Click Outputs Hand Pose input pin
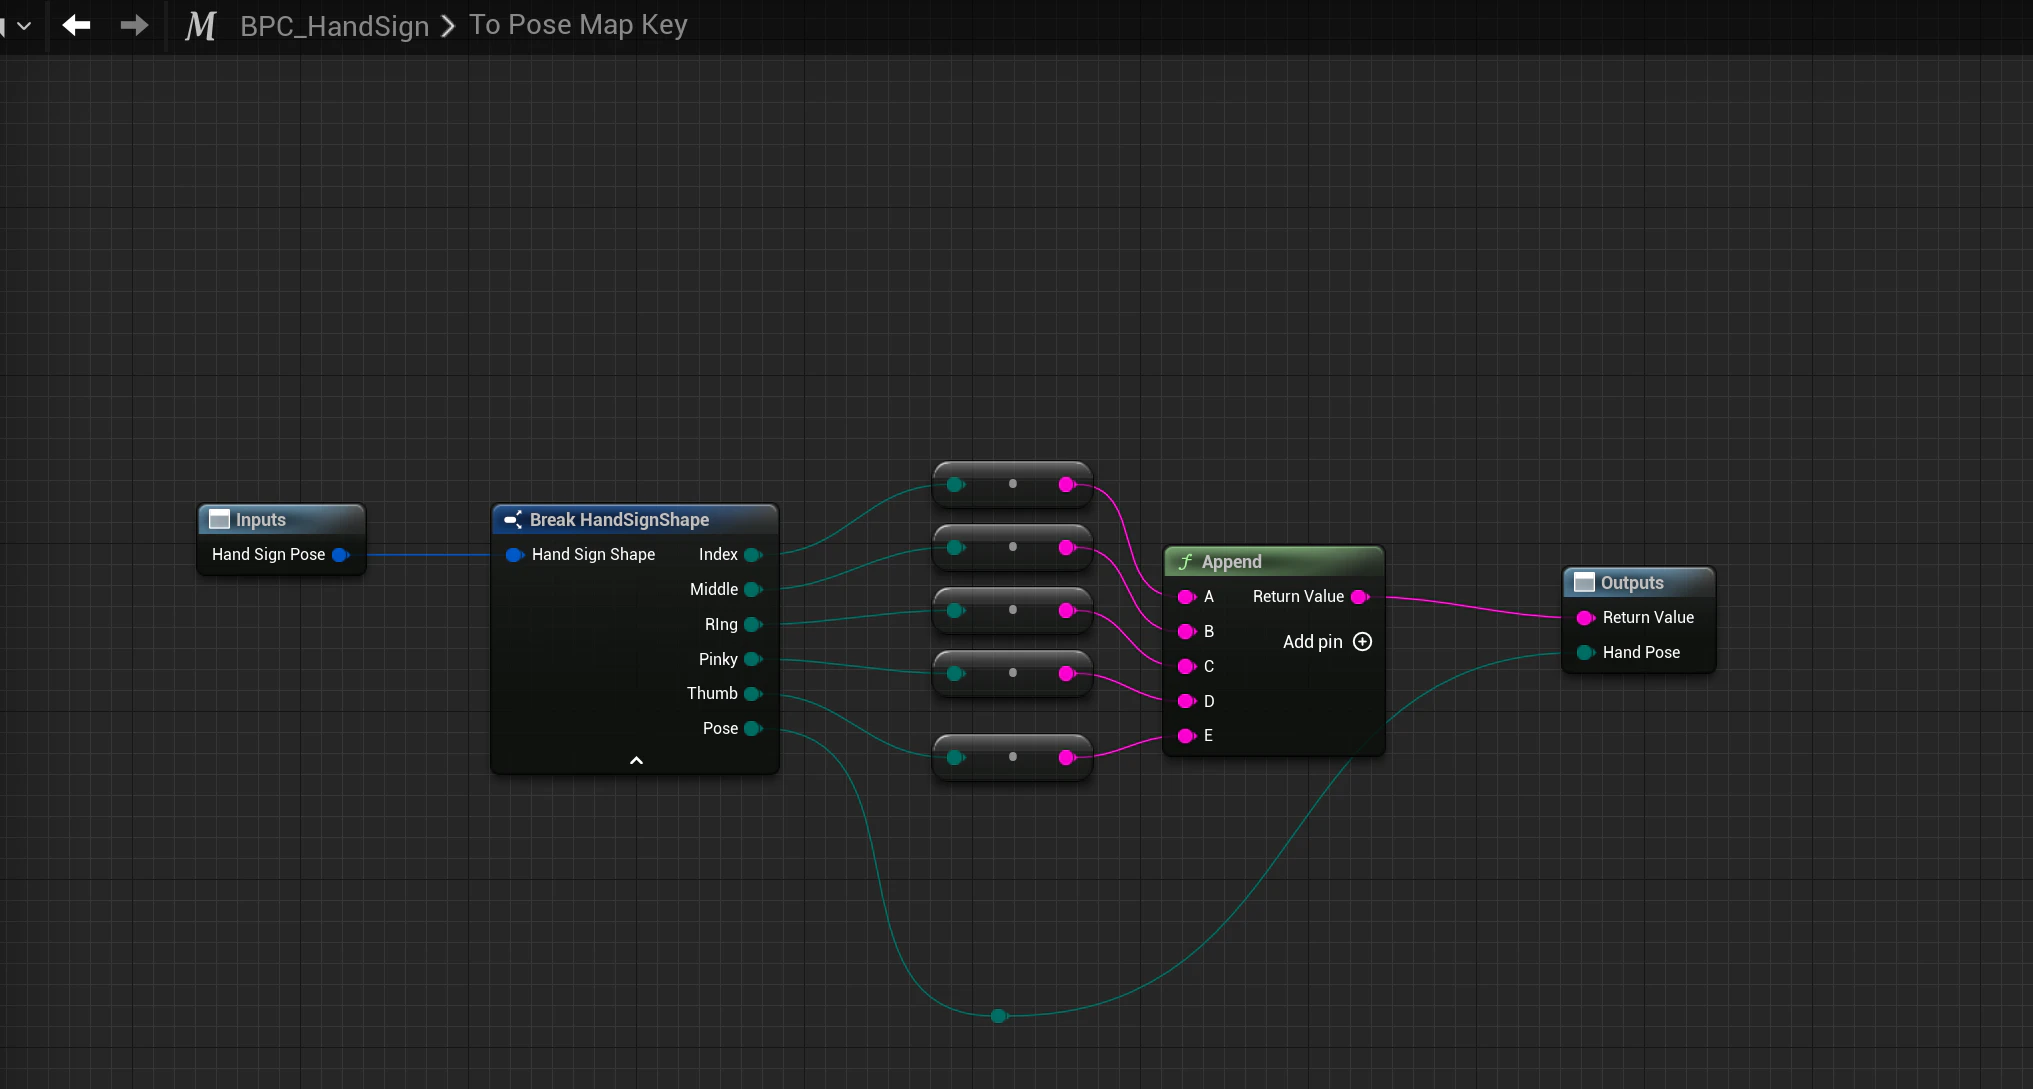The image size is (2033, 1089). pos(1586,653)
